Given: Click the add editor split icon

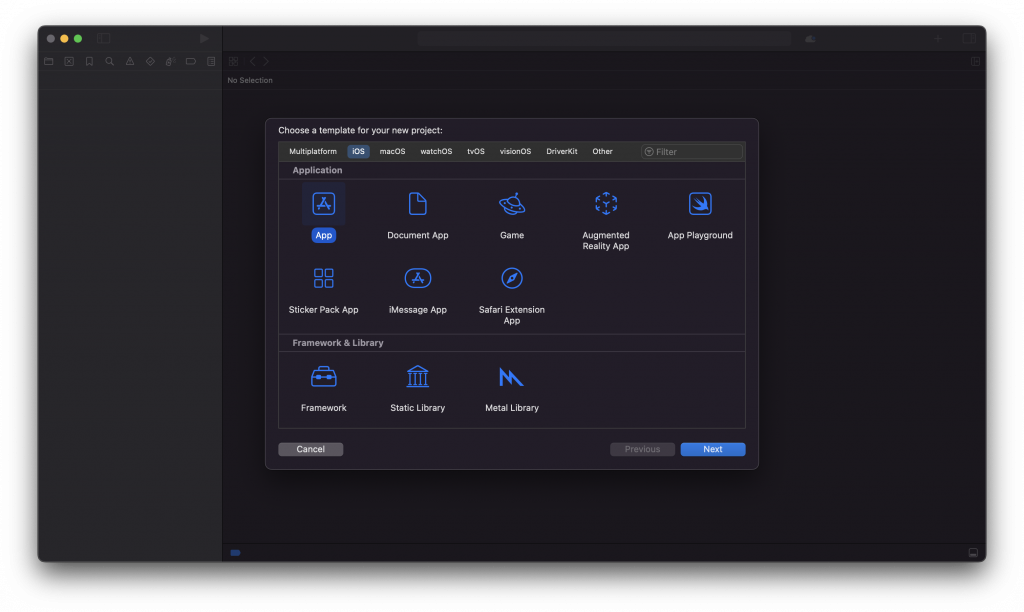Looking at the screenshot, I should click(x=975, y=61).
